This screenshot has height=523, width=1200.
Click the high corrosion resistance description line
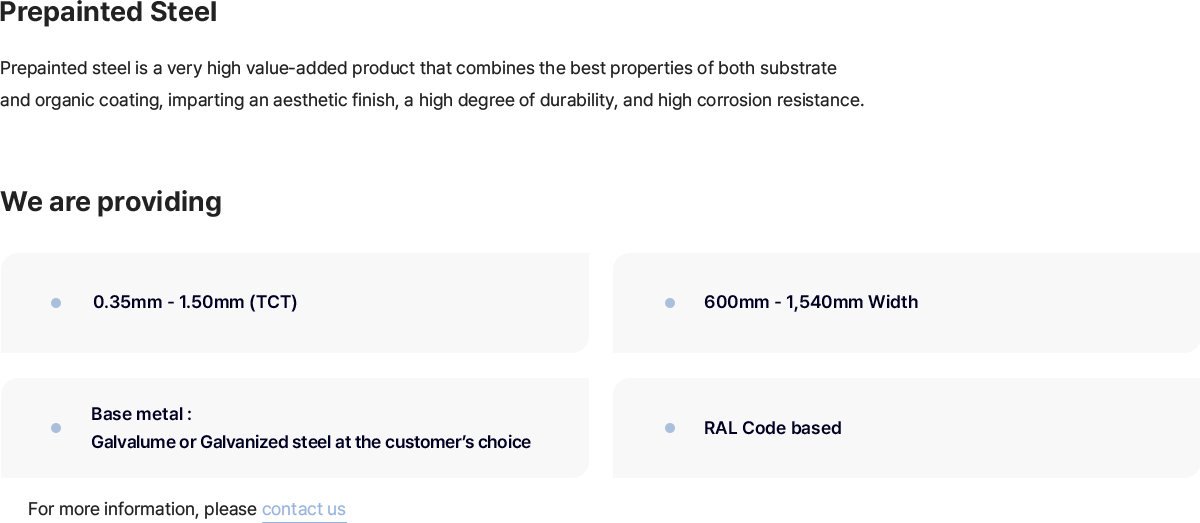pyautogui.click(x=432, y=100)
